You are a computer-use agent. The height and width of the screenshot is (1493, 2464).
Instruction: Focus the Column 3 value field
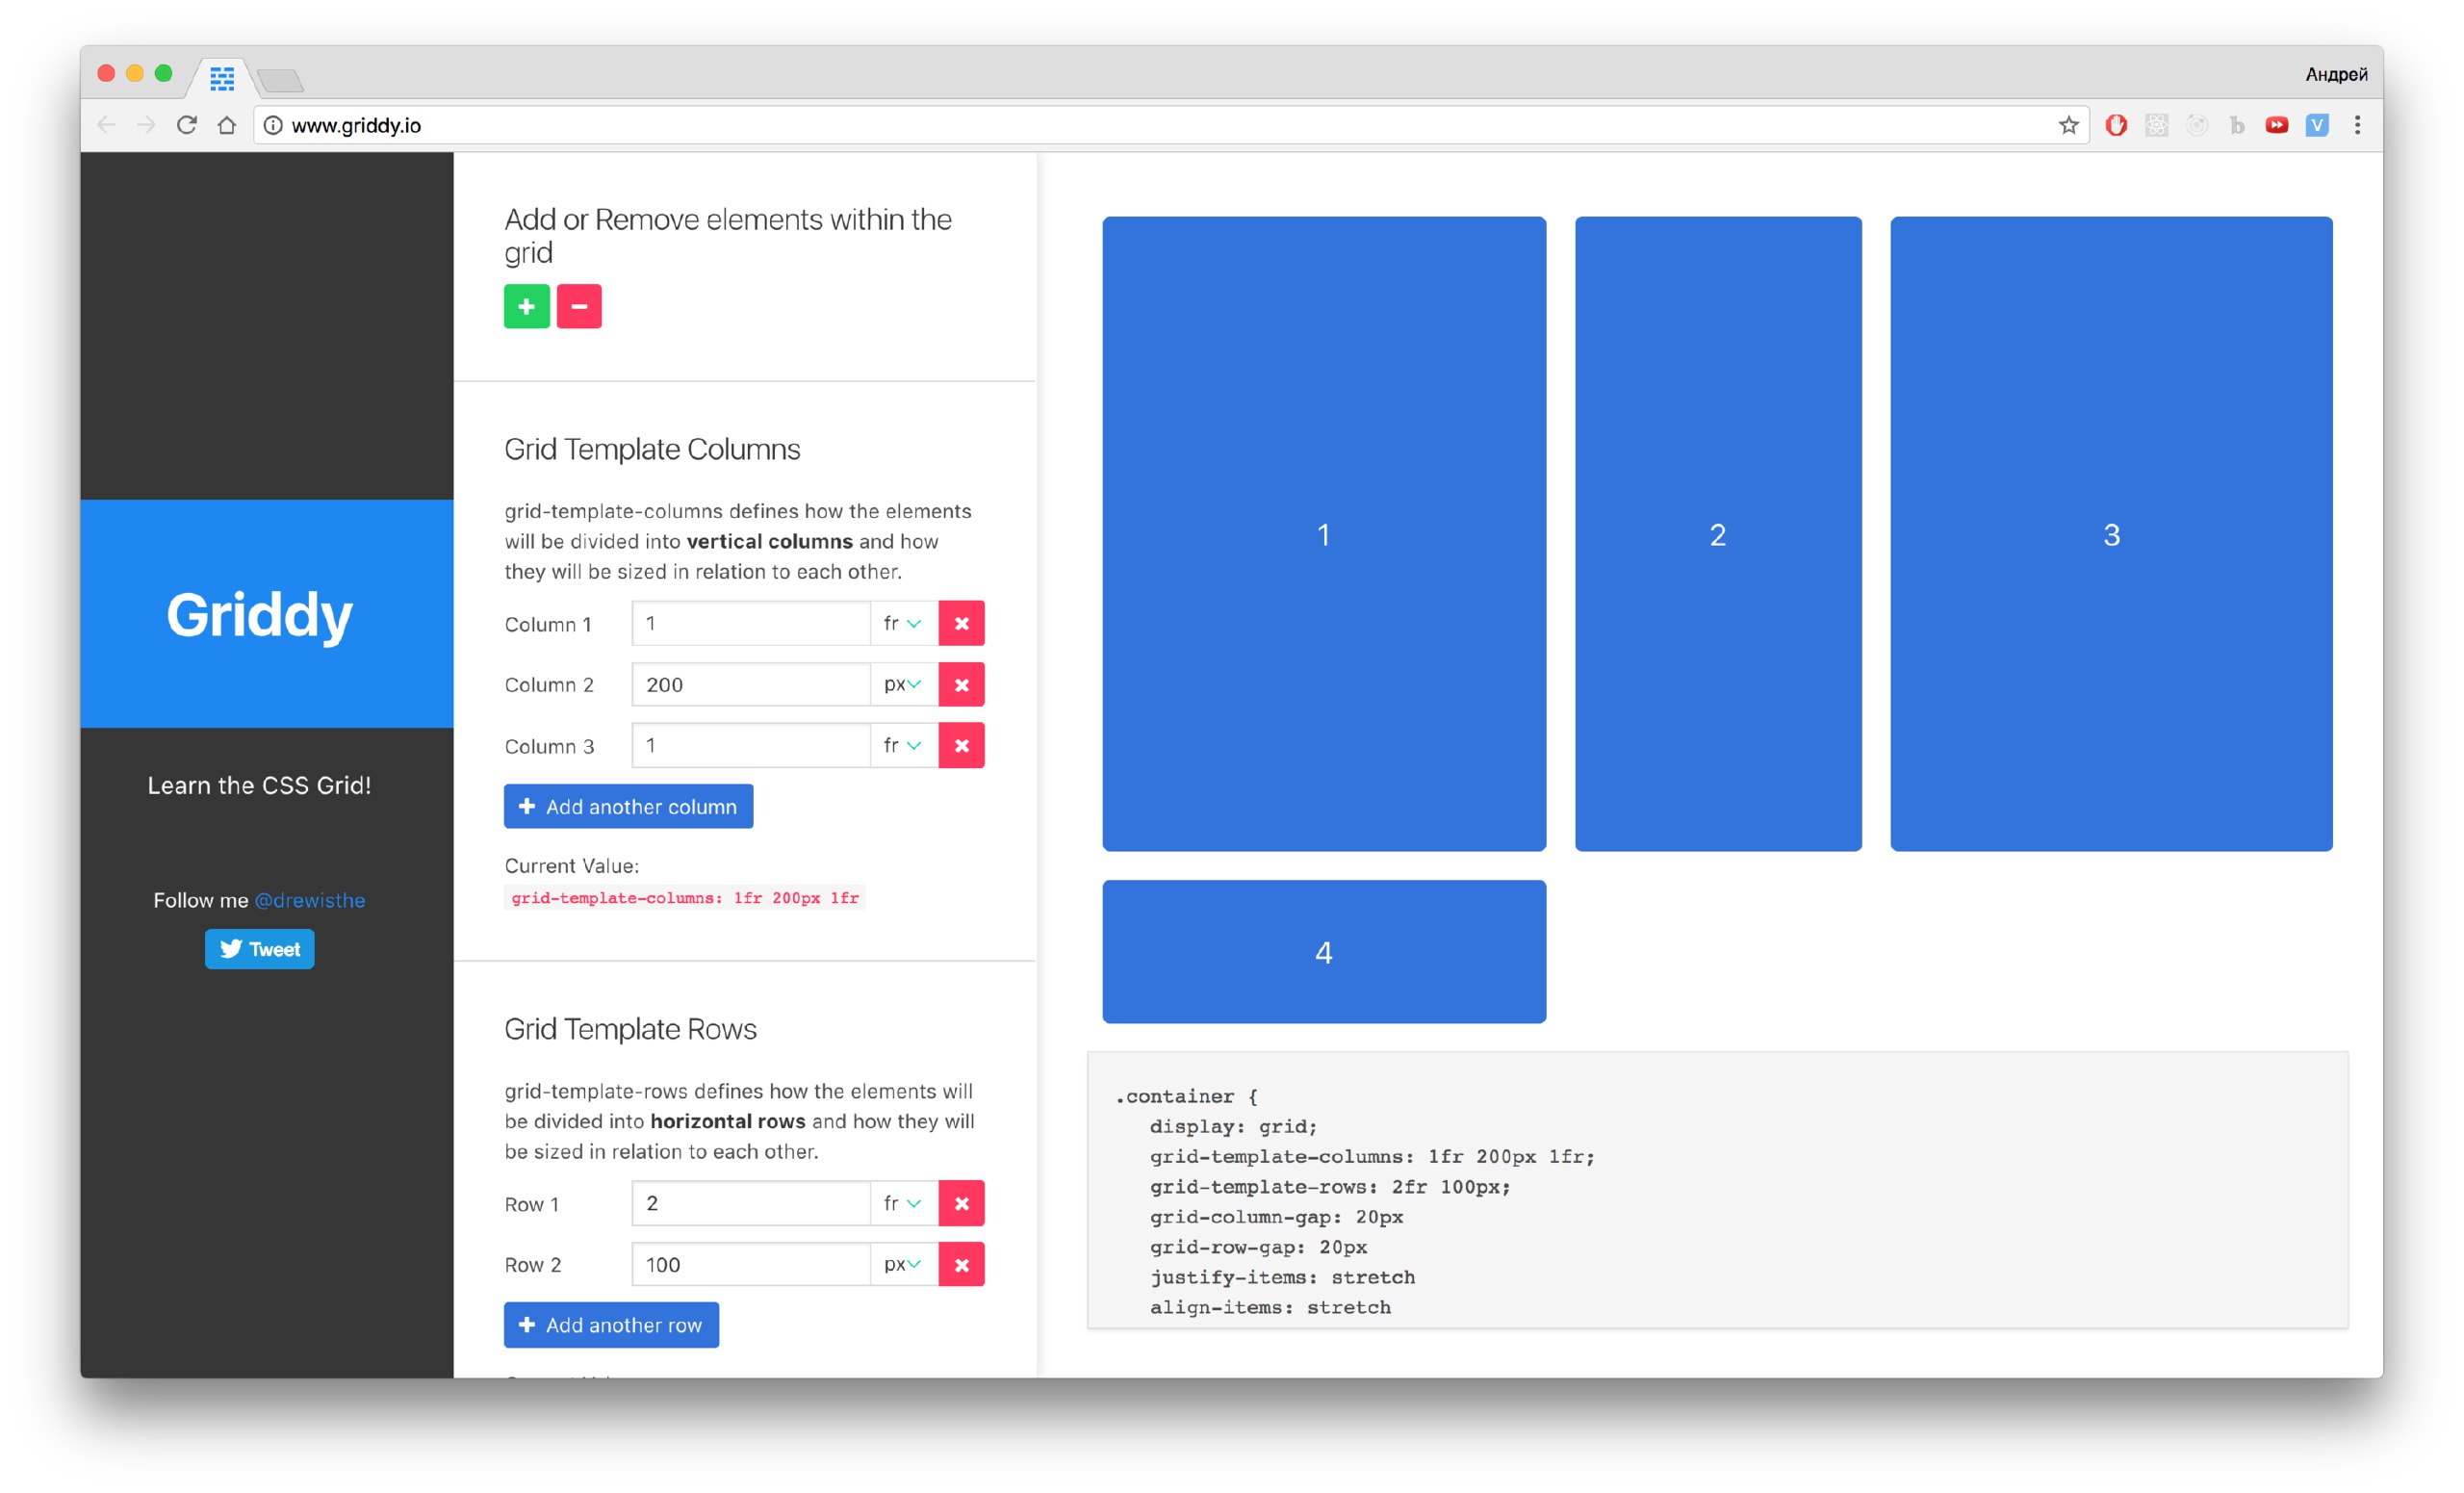point(751,746)
